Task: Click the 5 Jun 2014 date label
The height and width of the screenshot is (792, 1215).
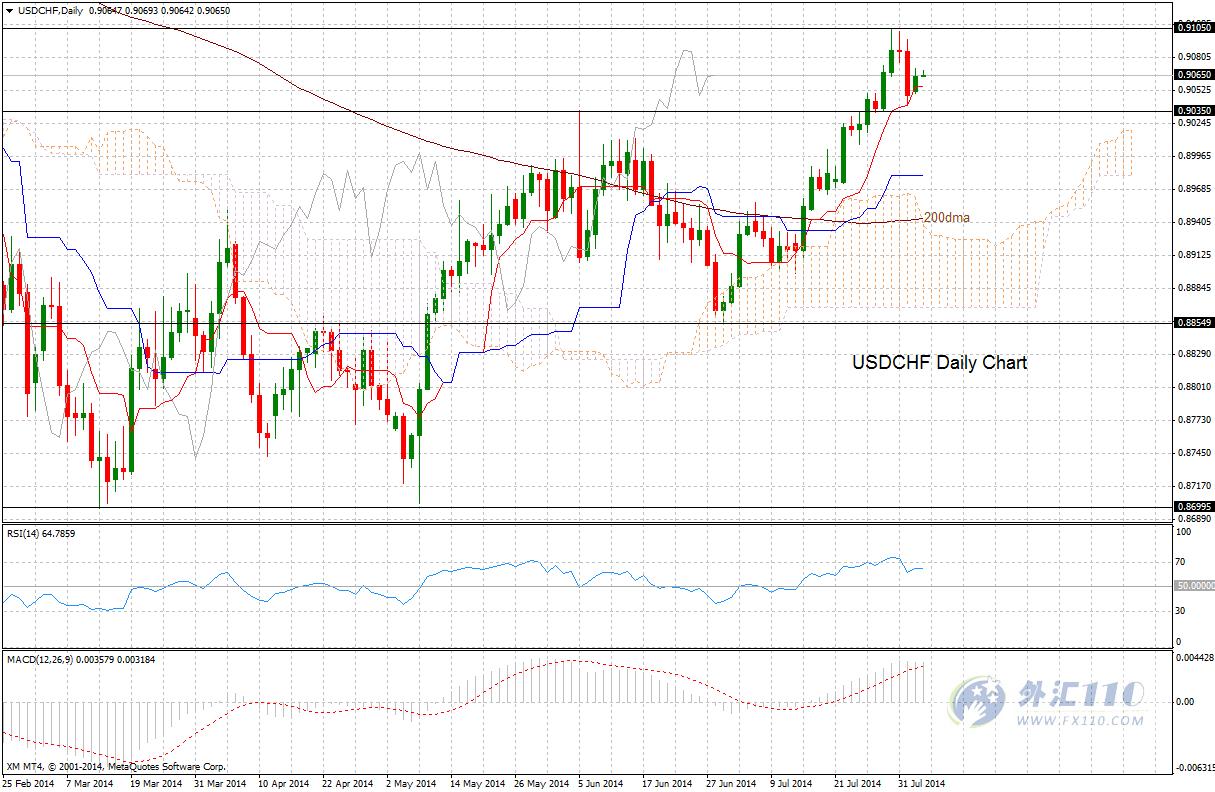Action: pyautogui.click(x=599, y=784)
